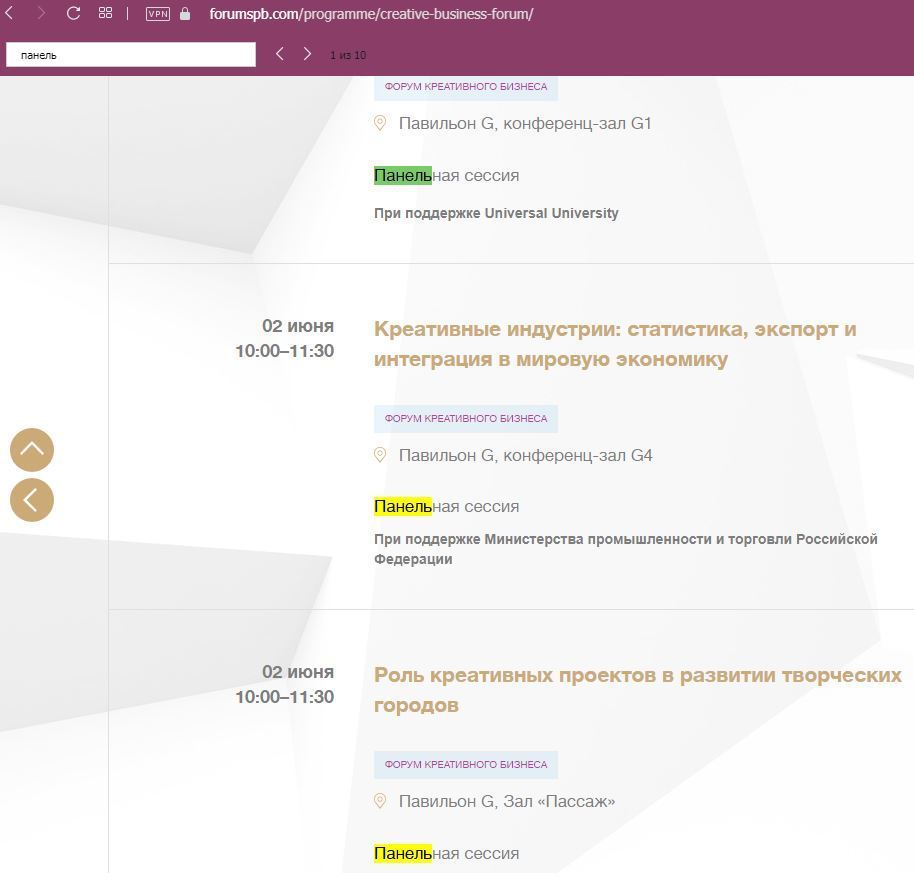Click location pin beside Зал «Пассаж»
914x873 pixels.
pyautogui.click(x=380, y=801)
